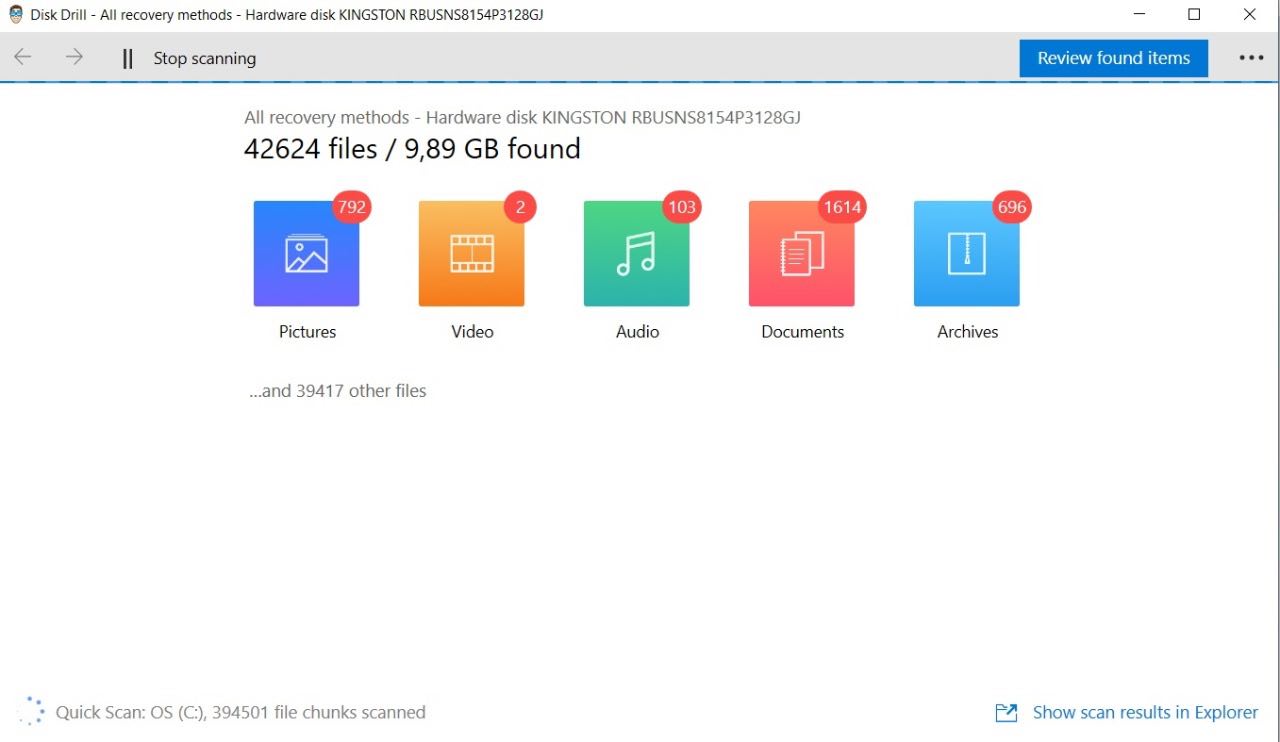Click the 103 badge on Audio
The width and height of the screenshot is (1280, 742).
click(x=682, y=207)
